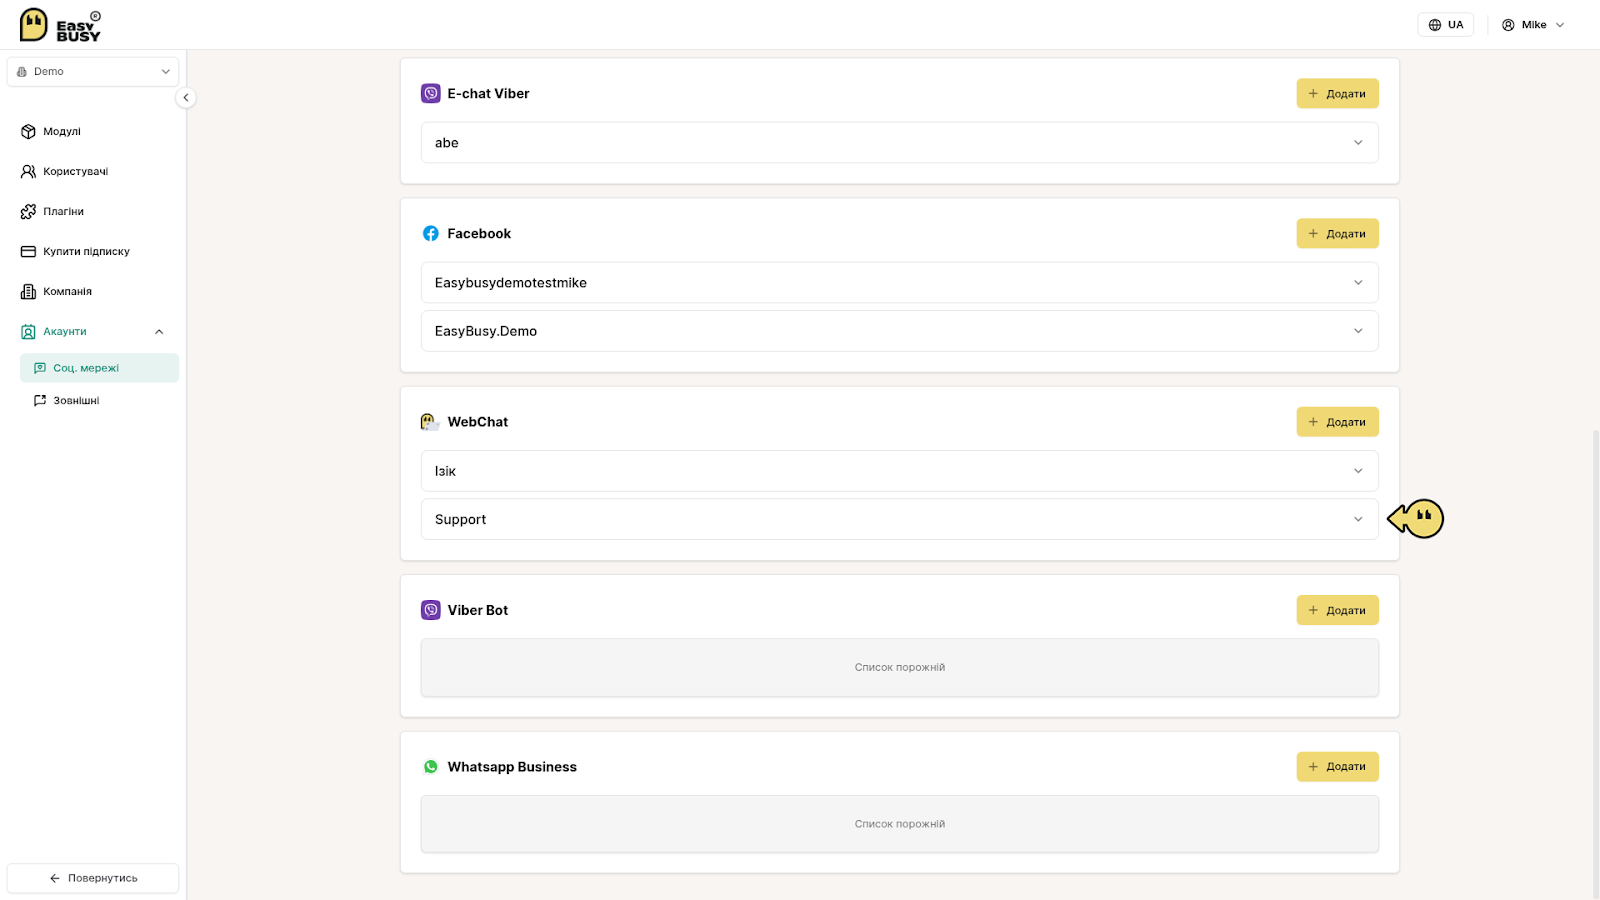The height and width of the screenshot is (900, 1600).
Task: Select Соц. мережі submenu item
Action: coord(99,368)
